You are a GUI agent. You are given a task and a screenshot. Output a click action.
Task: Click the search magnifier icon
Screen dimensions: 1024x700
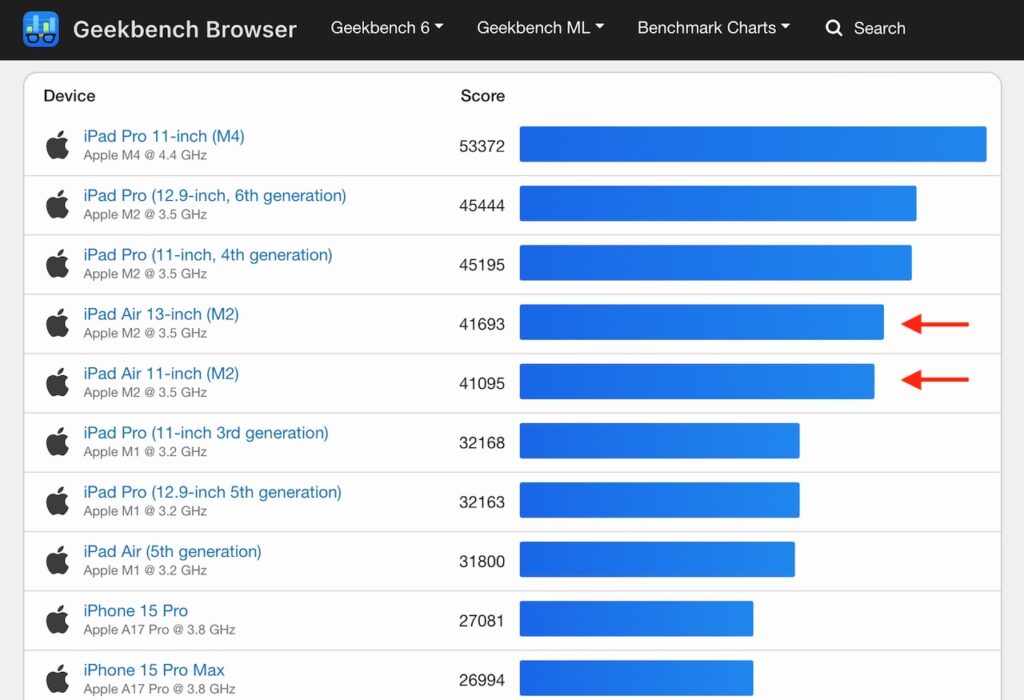(x=833, y=28)
